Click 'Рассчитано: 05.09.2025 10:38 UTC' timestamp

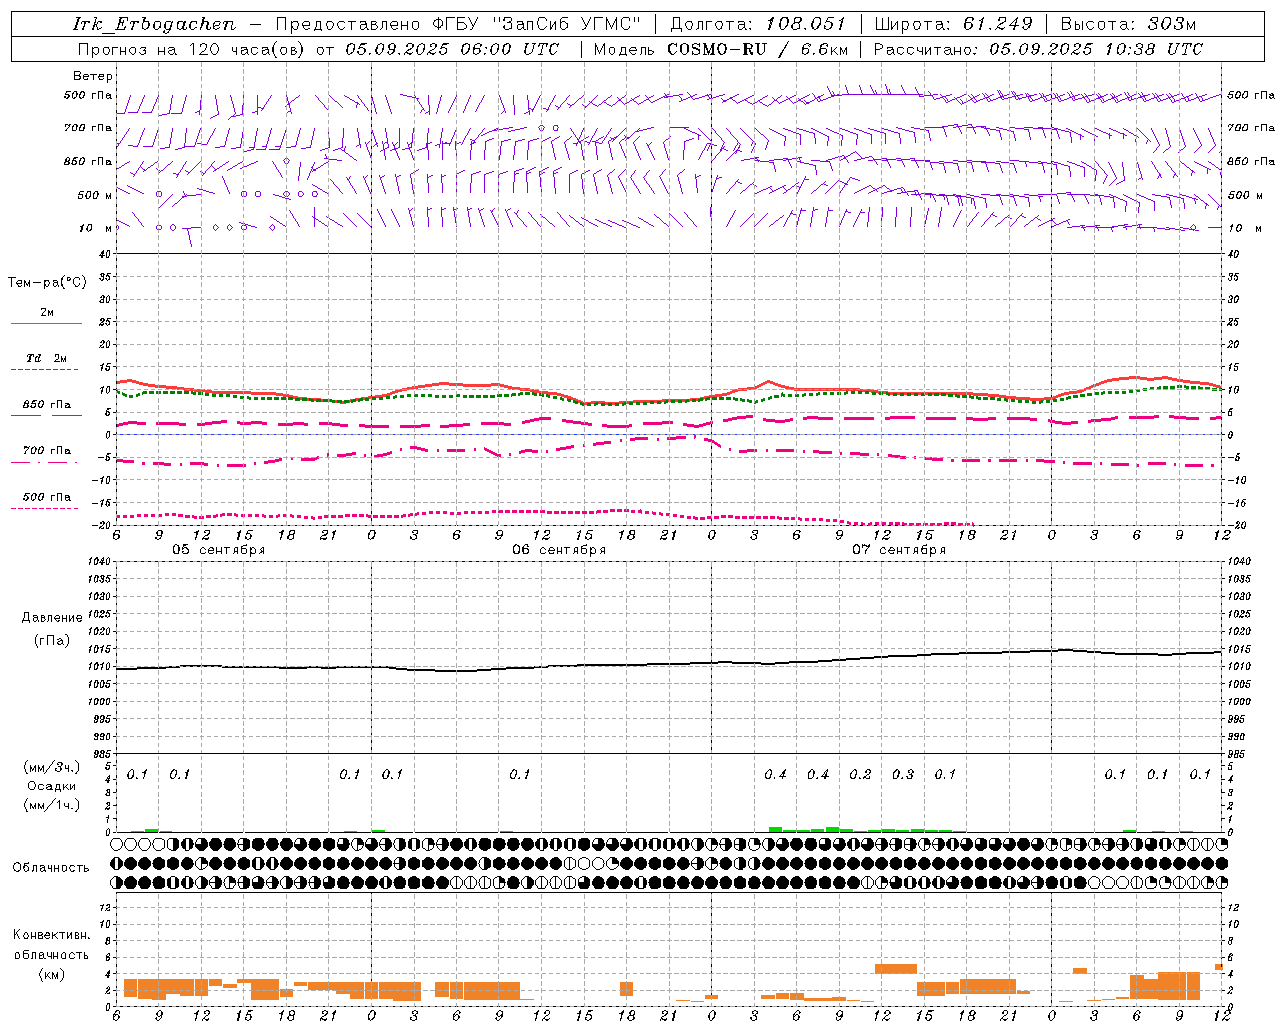(x=1038, y=49)
